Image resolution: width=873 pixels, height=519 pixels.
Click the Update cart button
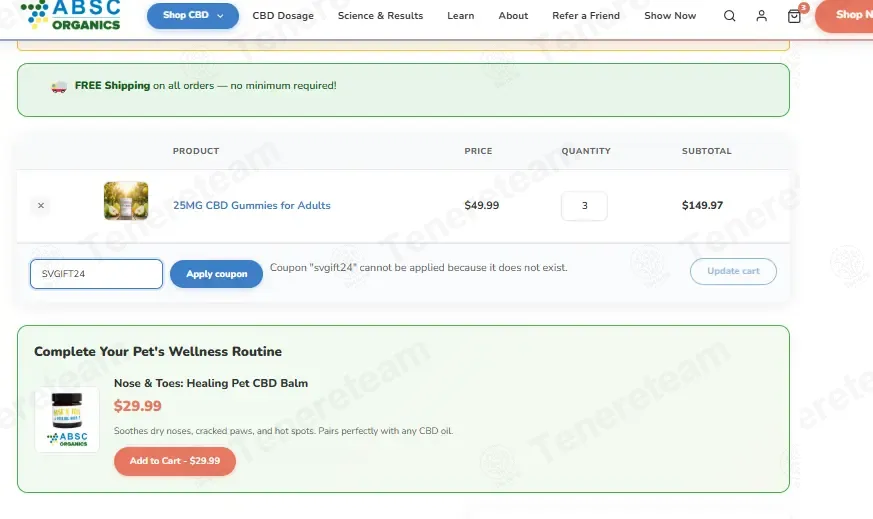(733, 271)
